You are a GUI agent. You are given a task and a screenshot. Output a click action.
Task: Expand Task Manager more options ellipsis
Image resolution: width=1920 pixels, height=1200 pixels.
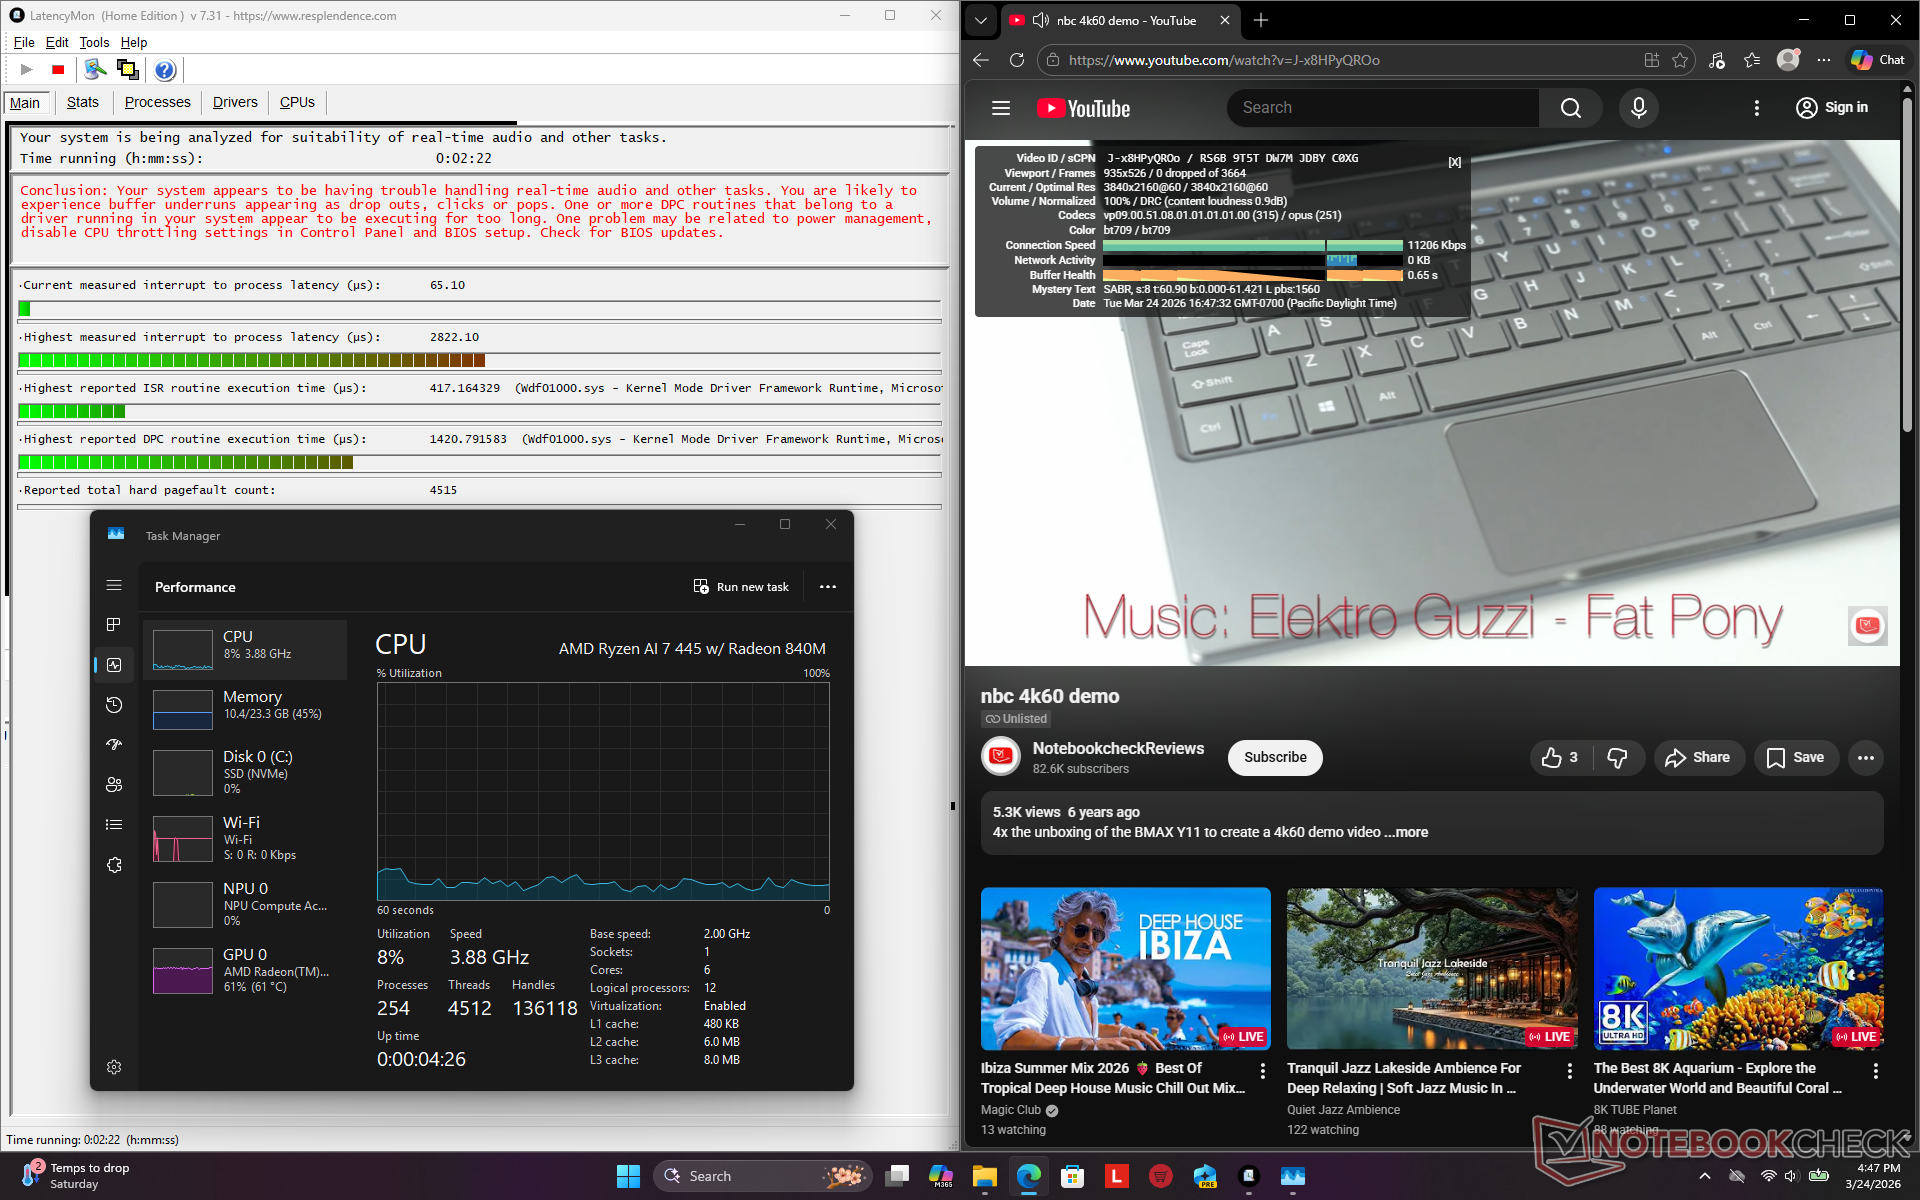(827, 587)
